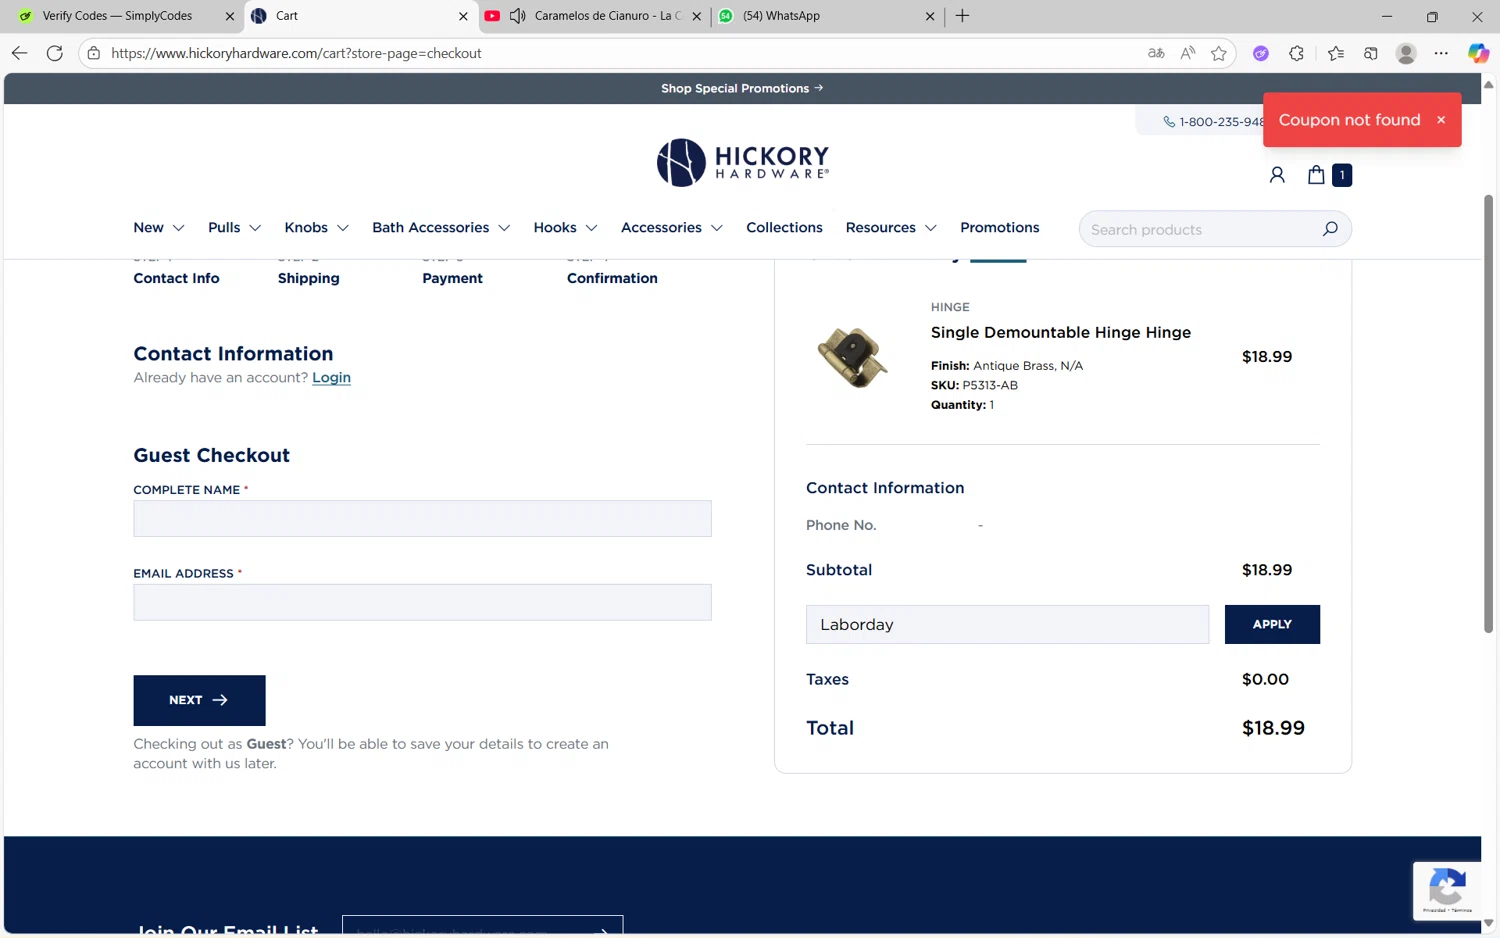Screen dimensions: 1500x938
Task: Open a new browser tab
Action: tap(962, 16)
